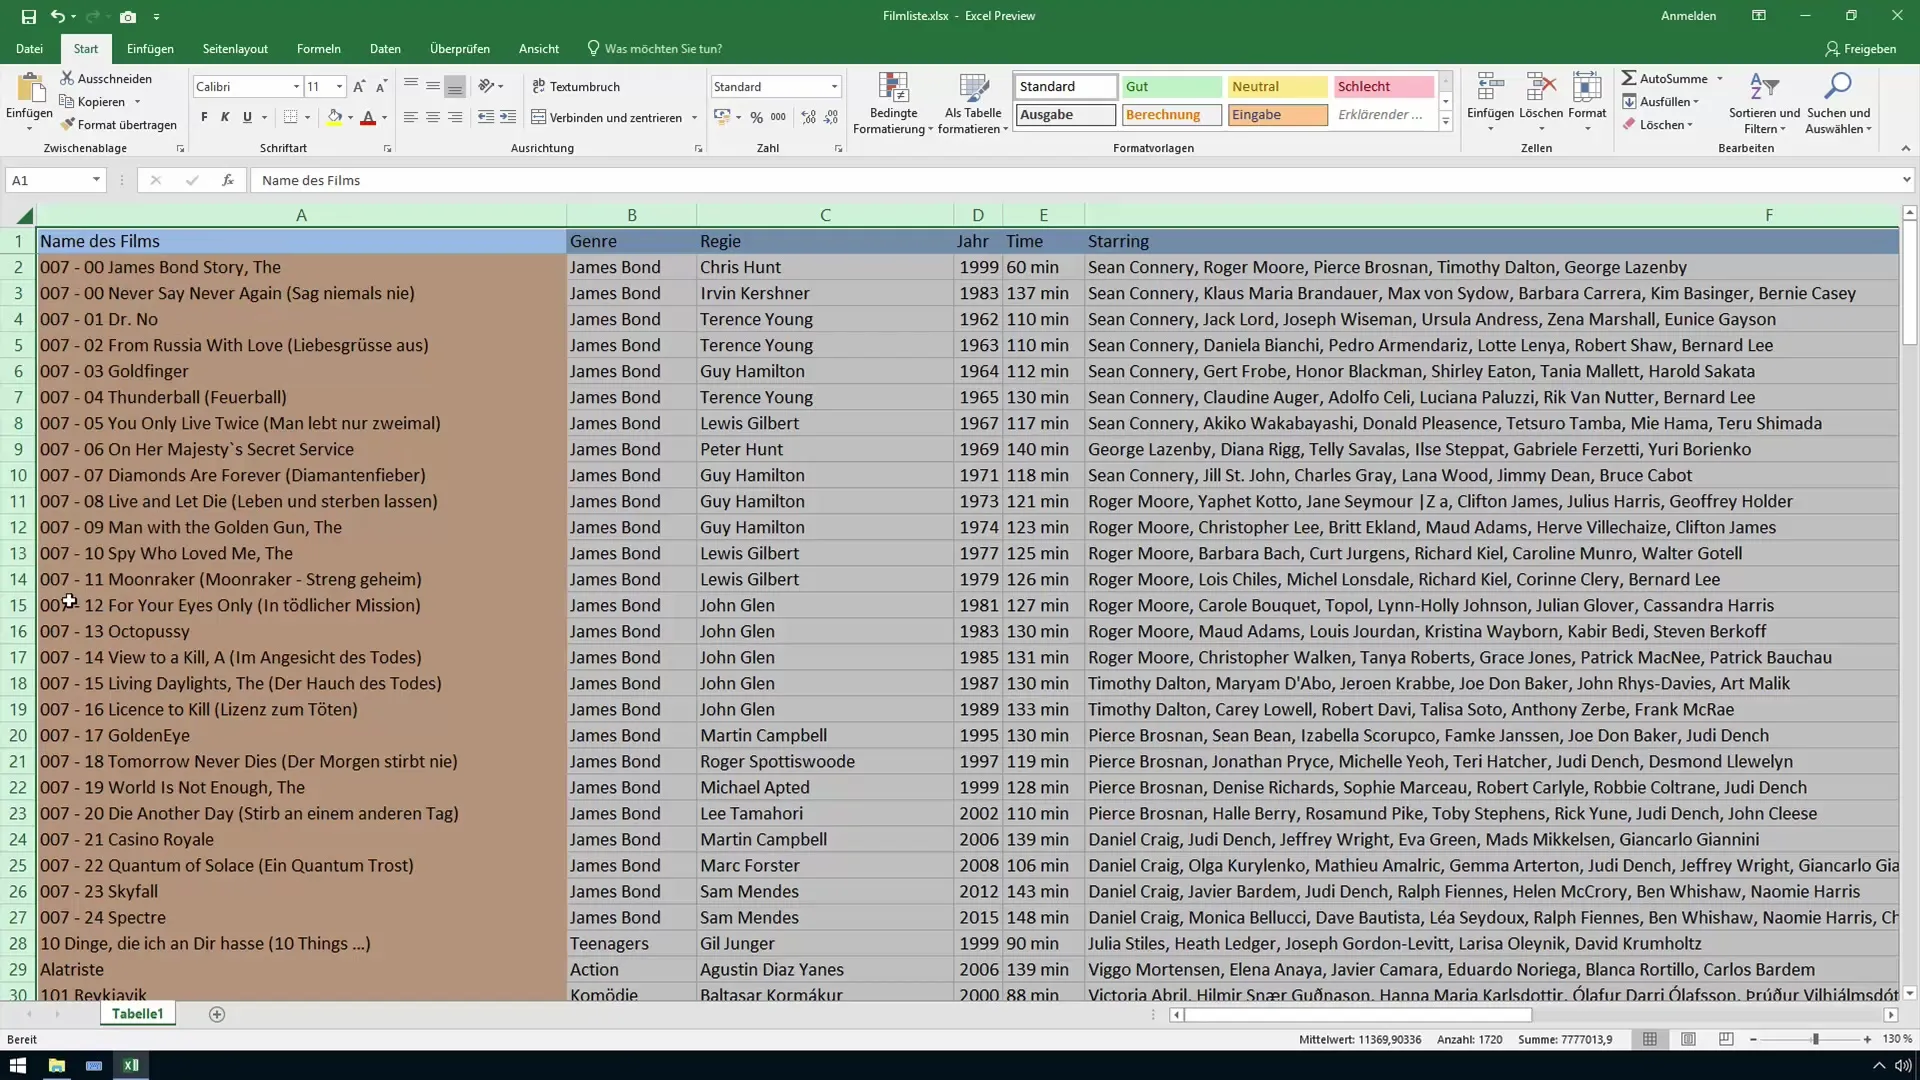Expand the AutoSumme dropdown arrow
Viewport: 1920px width, 1080px height.
tap(1720, 78)
